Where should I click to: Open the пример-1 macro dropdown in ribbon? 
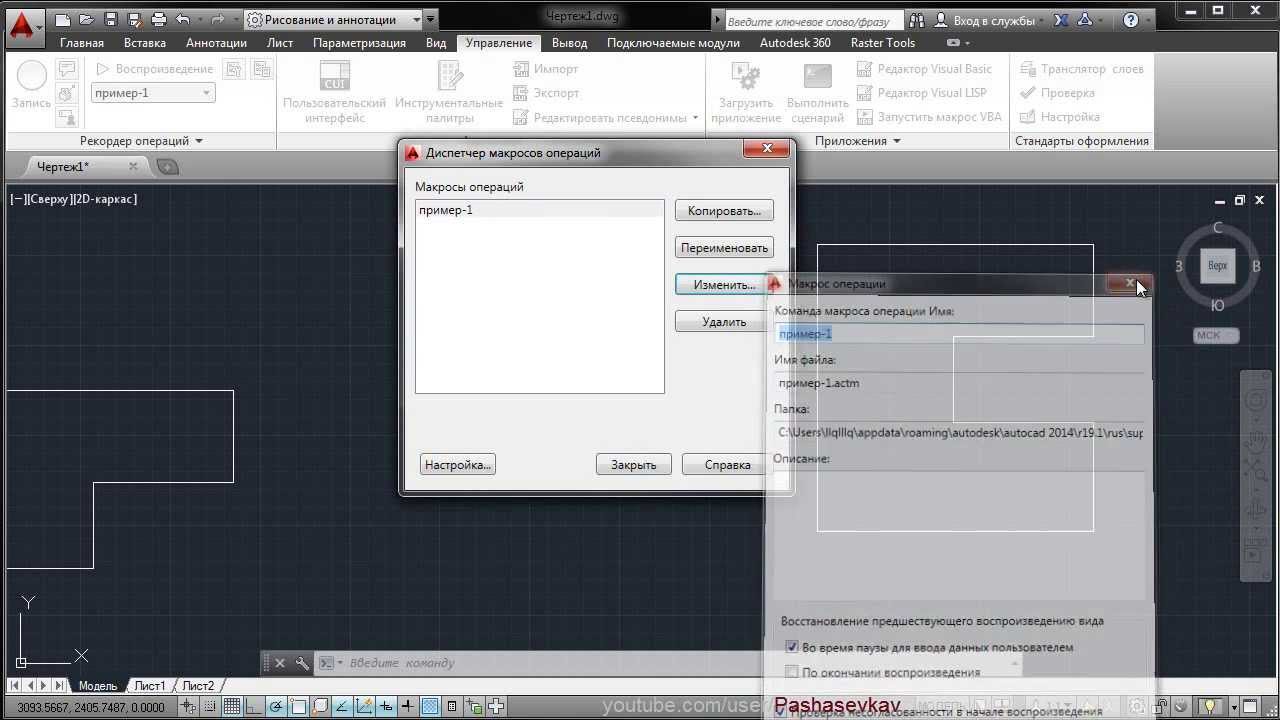(x=152, y=93)
